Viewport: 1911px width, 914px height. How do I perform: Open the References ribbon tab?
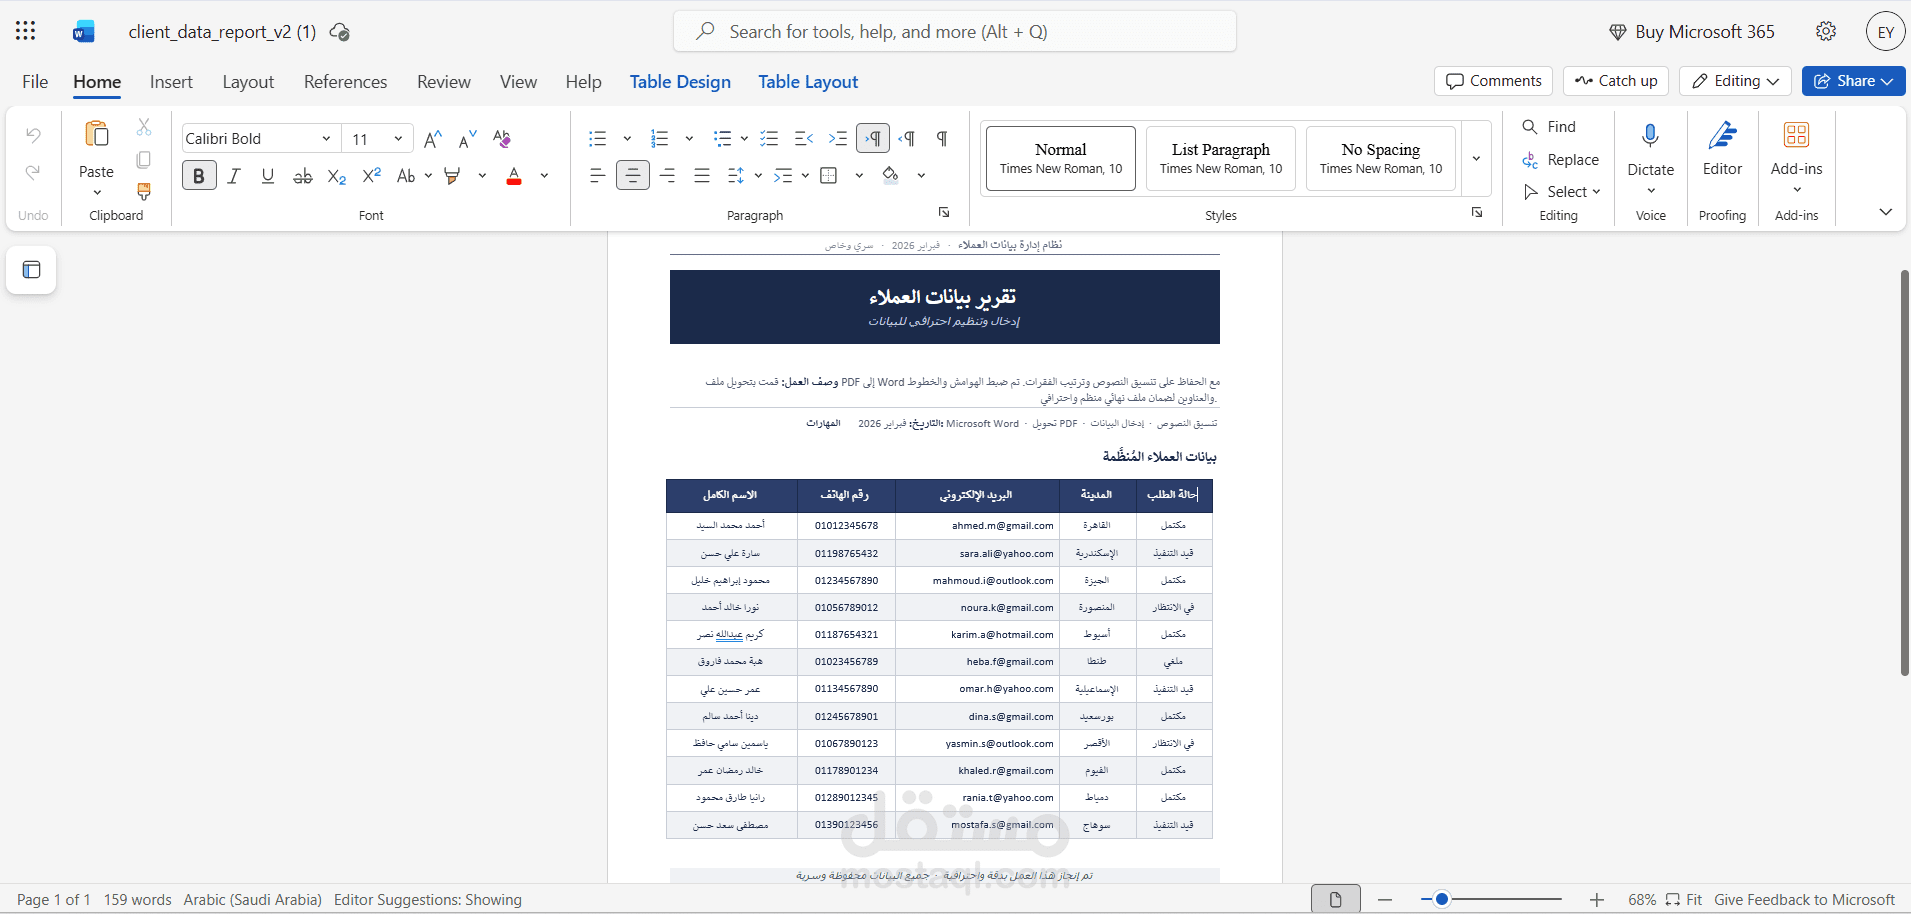(345, 82)
